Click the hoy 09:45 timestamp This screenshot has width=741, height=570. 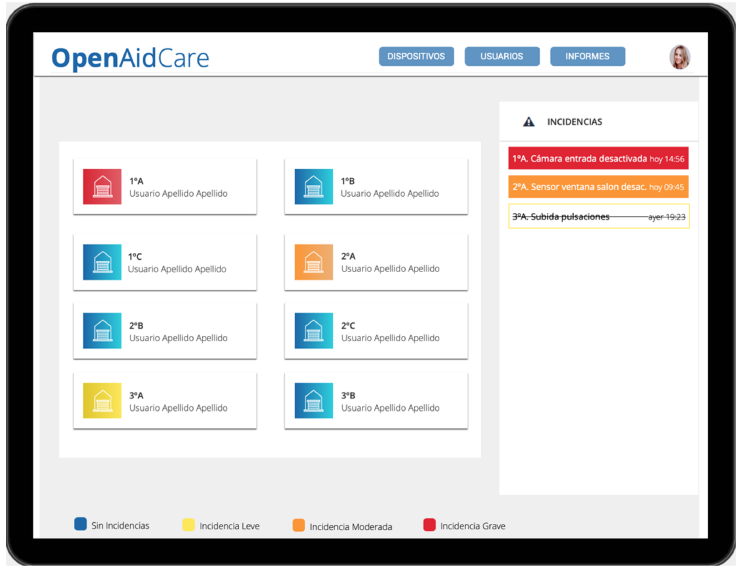click(x=666, y=187)
